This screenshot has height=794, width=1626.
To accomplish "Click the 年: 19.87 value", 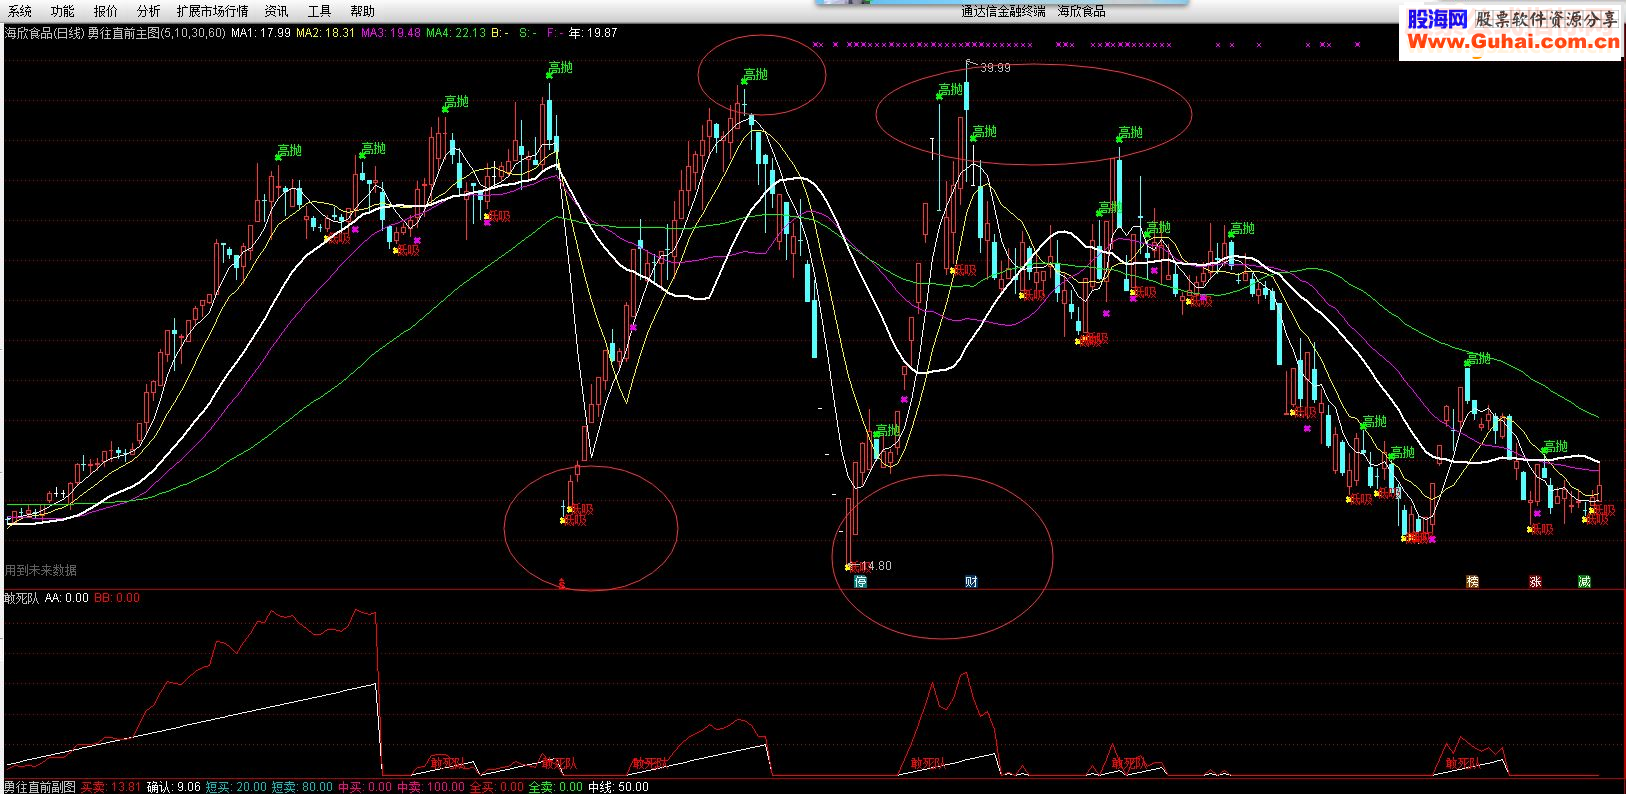I will [x=593, y=33].
